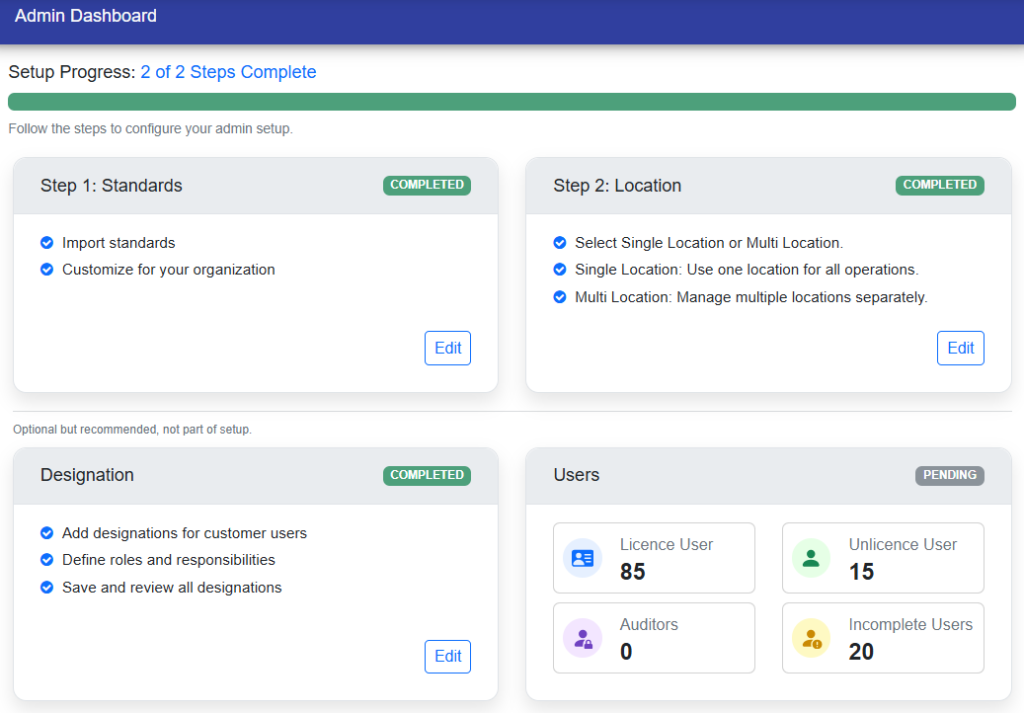Screen dimensions: 1024x713
Task: Open the Incomplete Users warning-user icon
Action: click(x=811, y=638)
